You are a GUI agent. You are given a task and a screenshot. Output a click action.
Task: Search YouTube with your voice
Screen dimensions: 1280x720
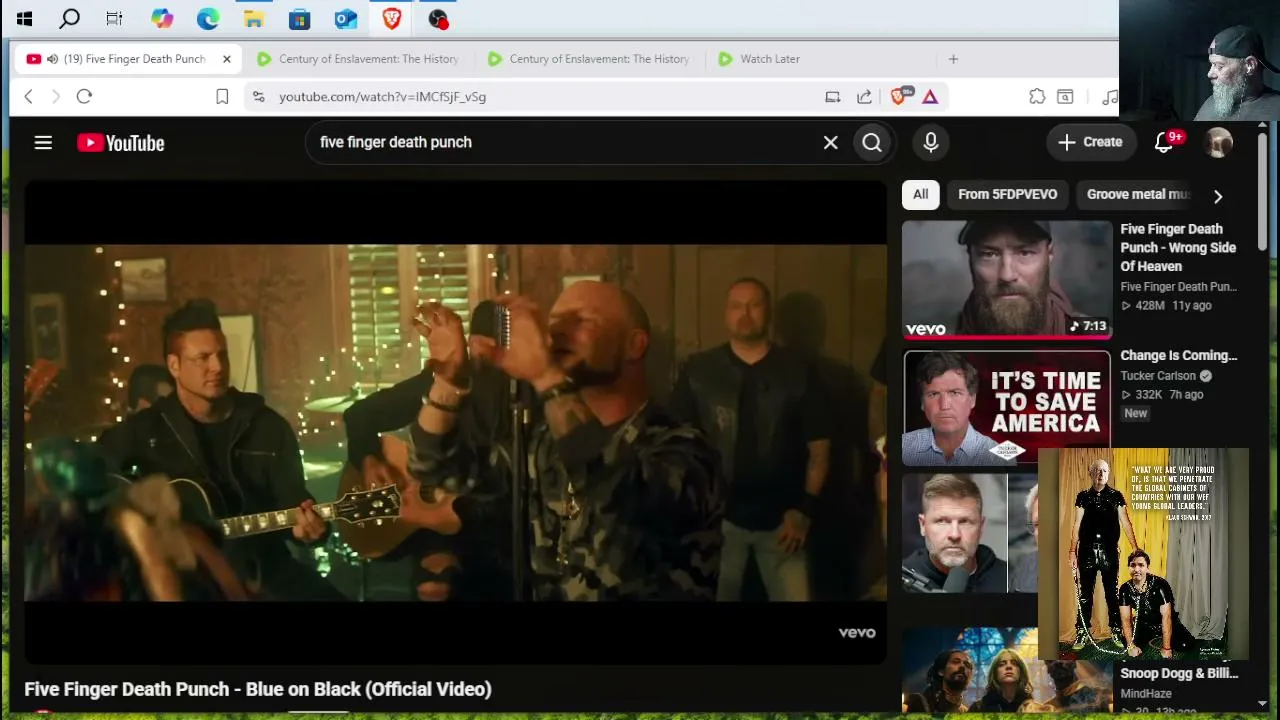click(931, 143)
